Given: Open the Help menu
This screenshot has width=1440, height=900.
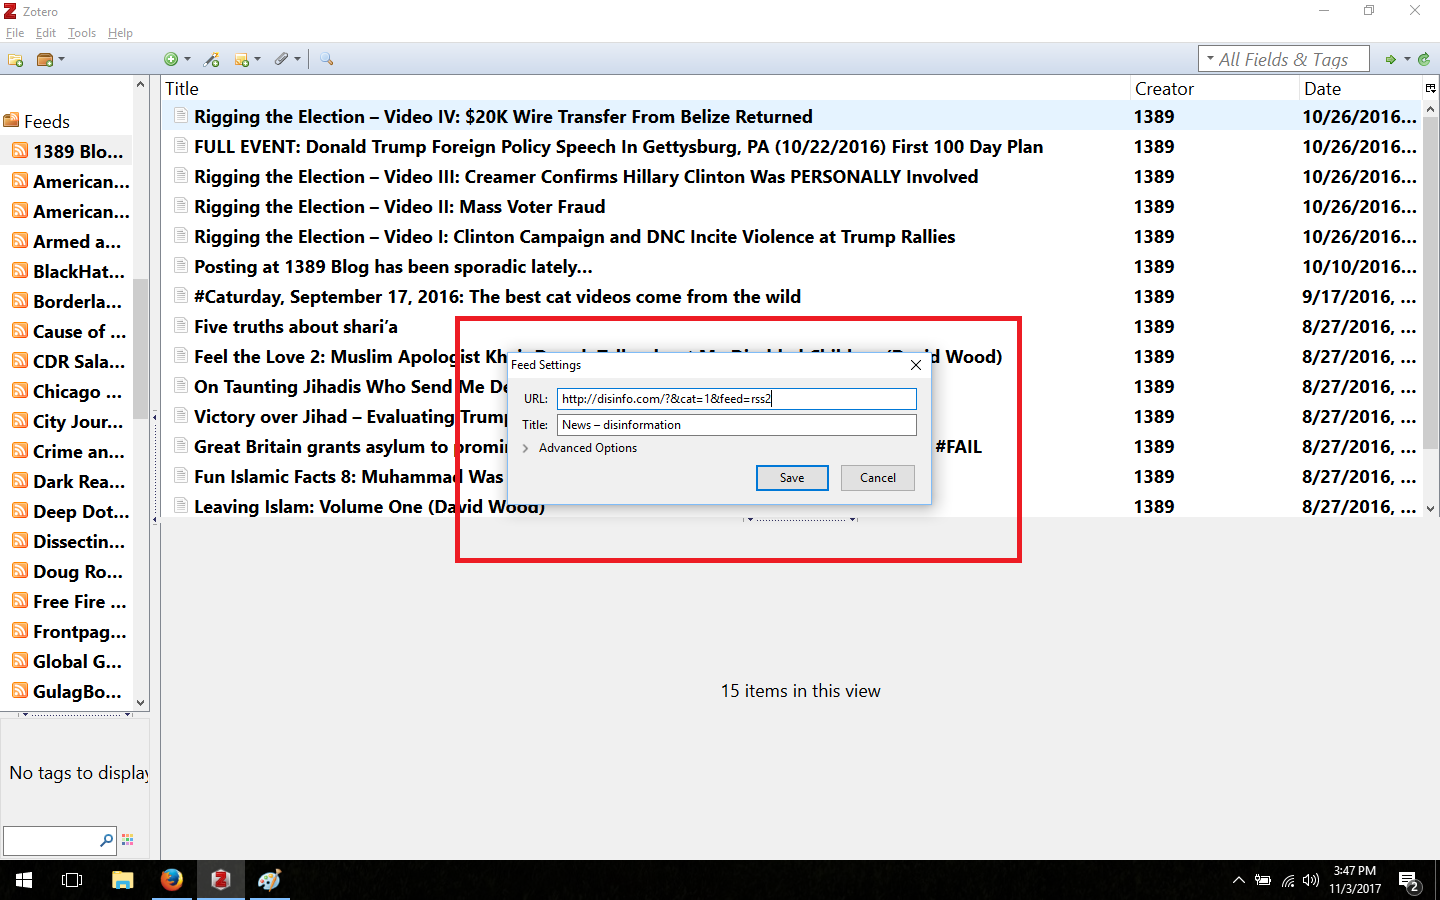Looking at the screenshot, I should [120, 33].
